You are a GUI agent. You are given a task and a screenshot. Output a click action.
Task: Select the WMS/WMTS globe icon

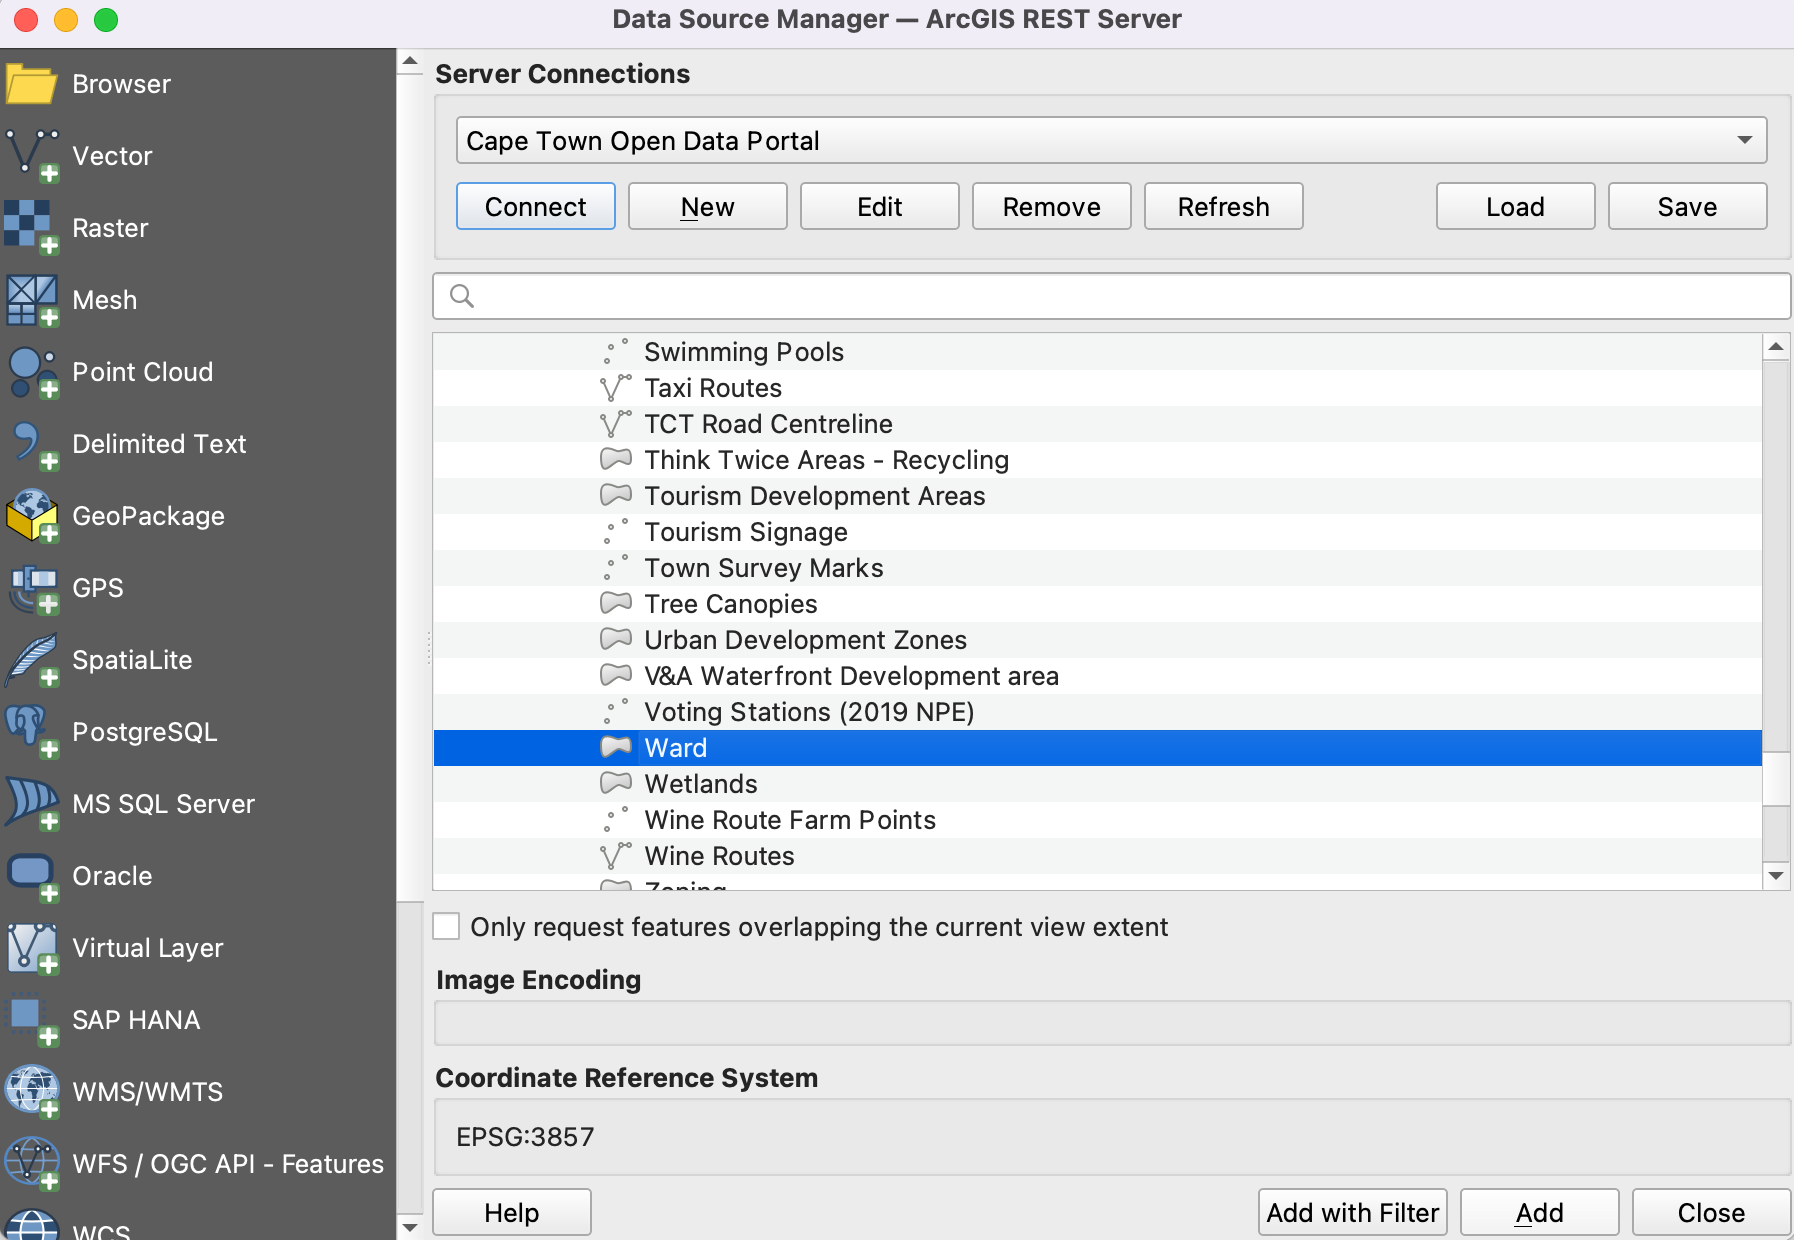[x=32, y=1092]
